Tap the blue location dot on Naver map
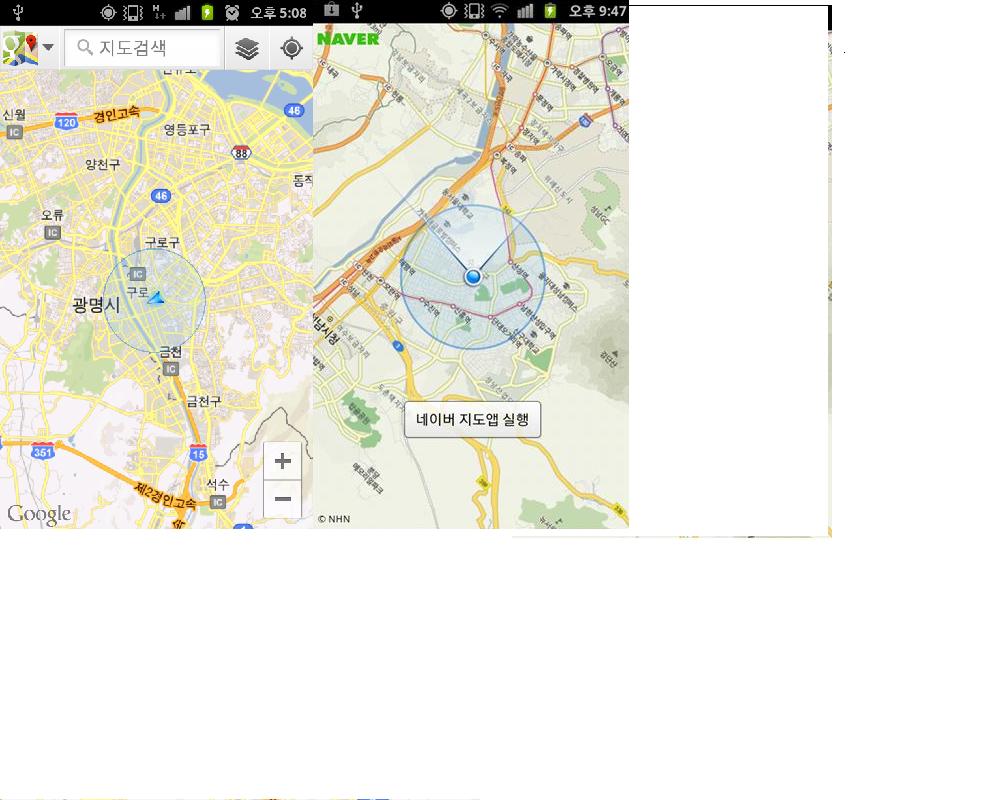 [473, 277]
